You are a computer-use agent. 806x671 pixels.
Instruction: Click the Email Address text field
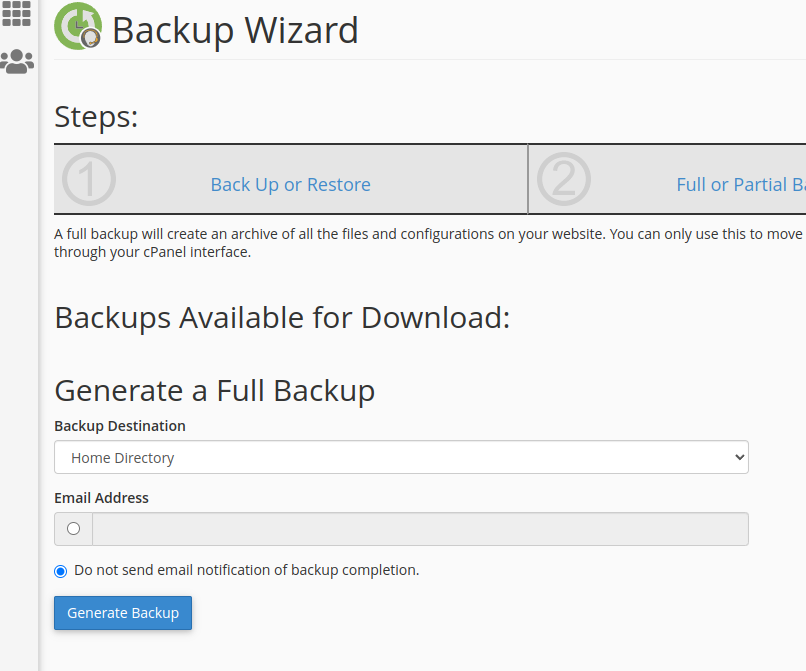pos(420,529)
